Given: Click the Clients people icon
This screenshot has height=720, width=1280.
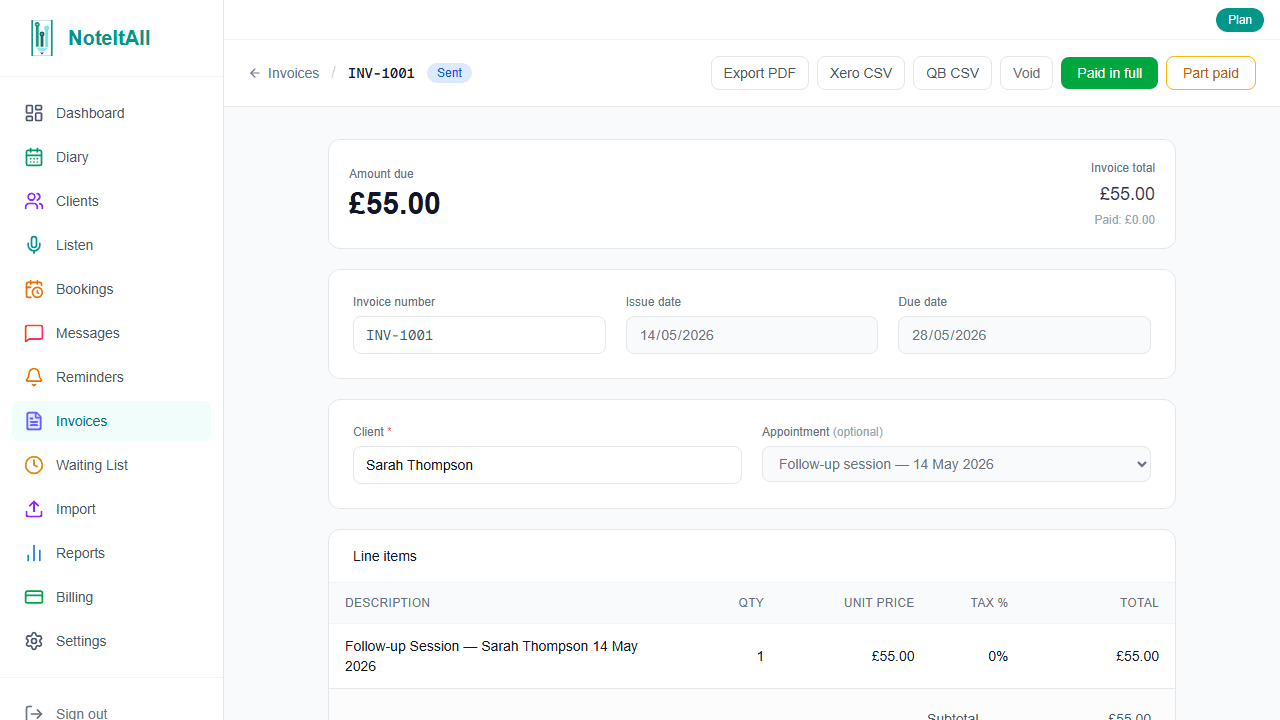Looking at the screenshot, I should click(x=34, y=201).
